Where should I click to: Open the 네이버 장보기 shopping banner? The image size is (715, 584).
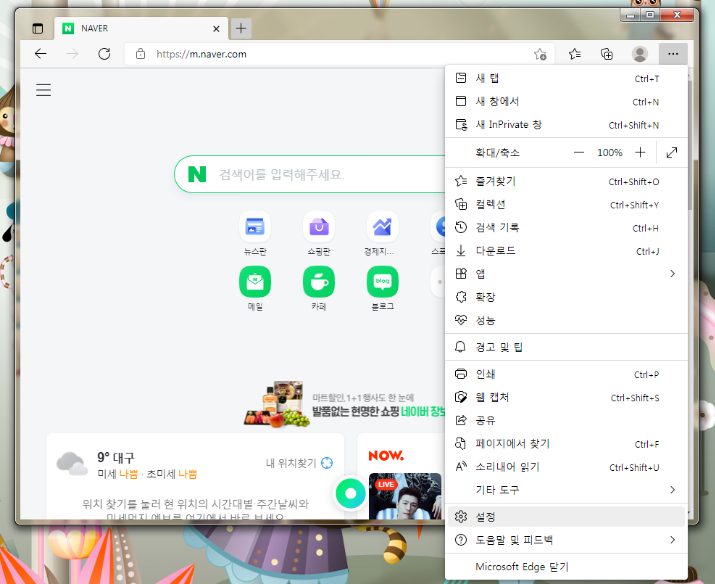coord(345,405)
